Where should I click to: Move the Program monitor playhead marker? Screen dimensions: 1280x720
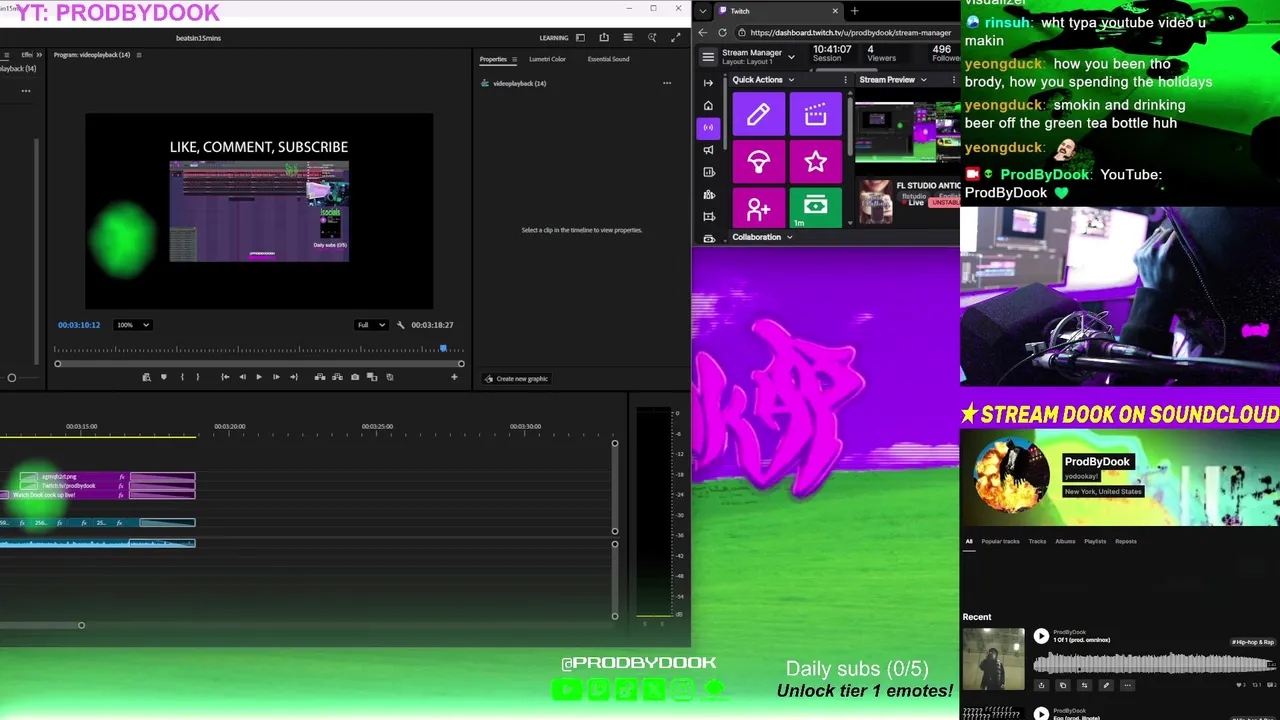point(443,348)
